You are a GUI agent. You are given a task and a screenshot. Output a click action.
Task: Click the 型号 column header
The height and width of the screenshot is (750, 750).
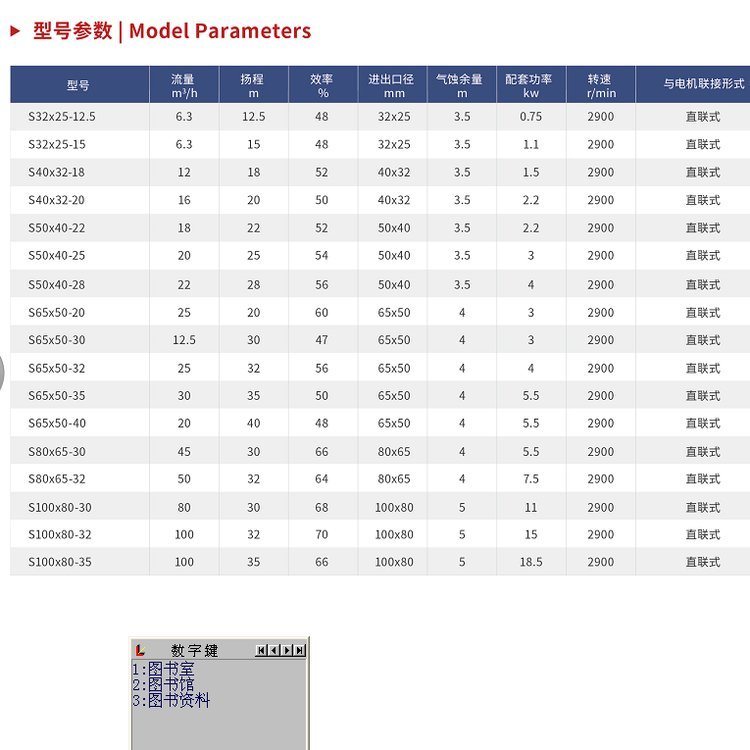78,85
